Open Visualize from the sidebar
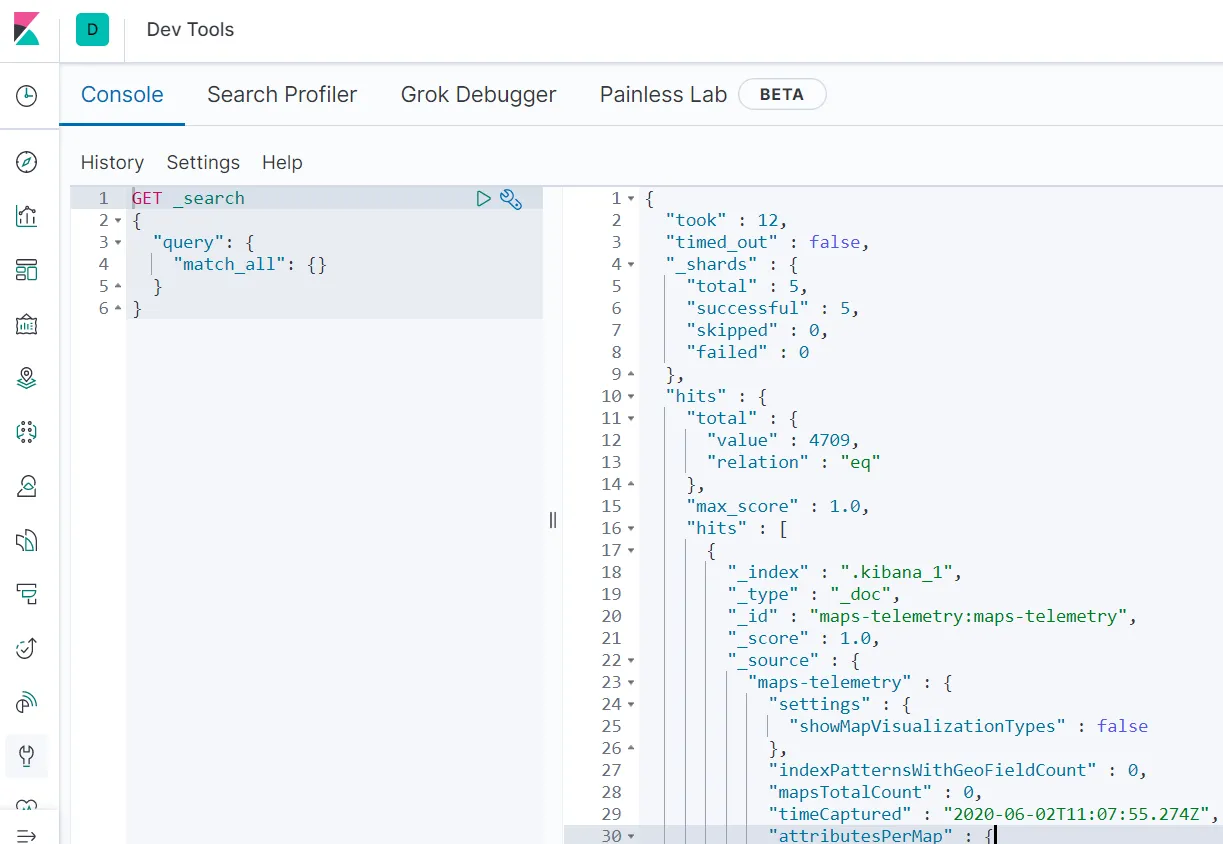1223x844 pixels. click(x=27, y=216)
